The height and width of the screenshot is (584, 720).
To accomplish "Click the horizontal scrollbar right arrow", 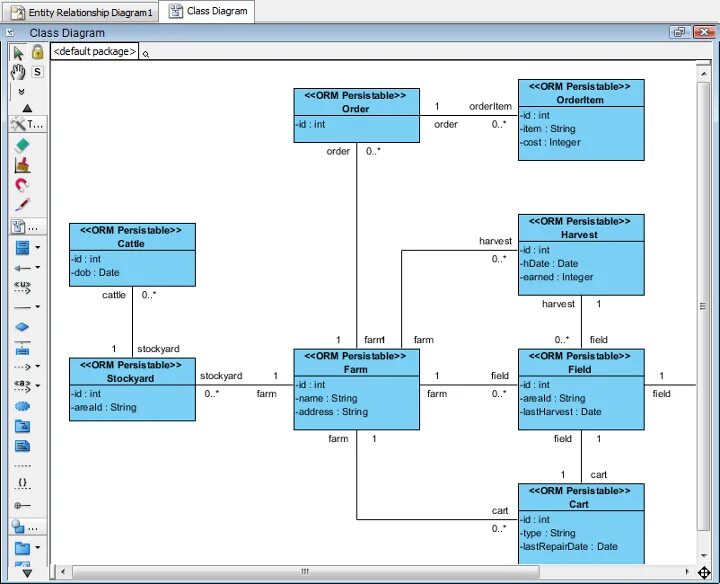I will [x=687, y=572].
